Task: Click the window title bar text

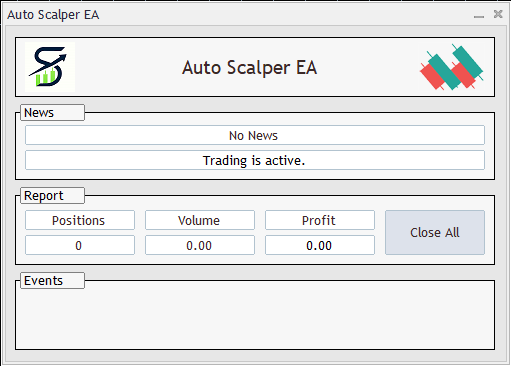Action: (53, 15)
